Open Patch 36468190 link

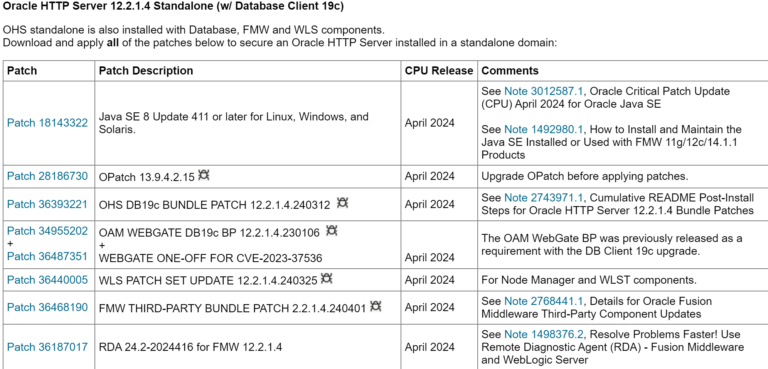coord(48,307)
